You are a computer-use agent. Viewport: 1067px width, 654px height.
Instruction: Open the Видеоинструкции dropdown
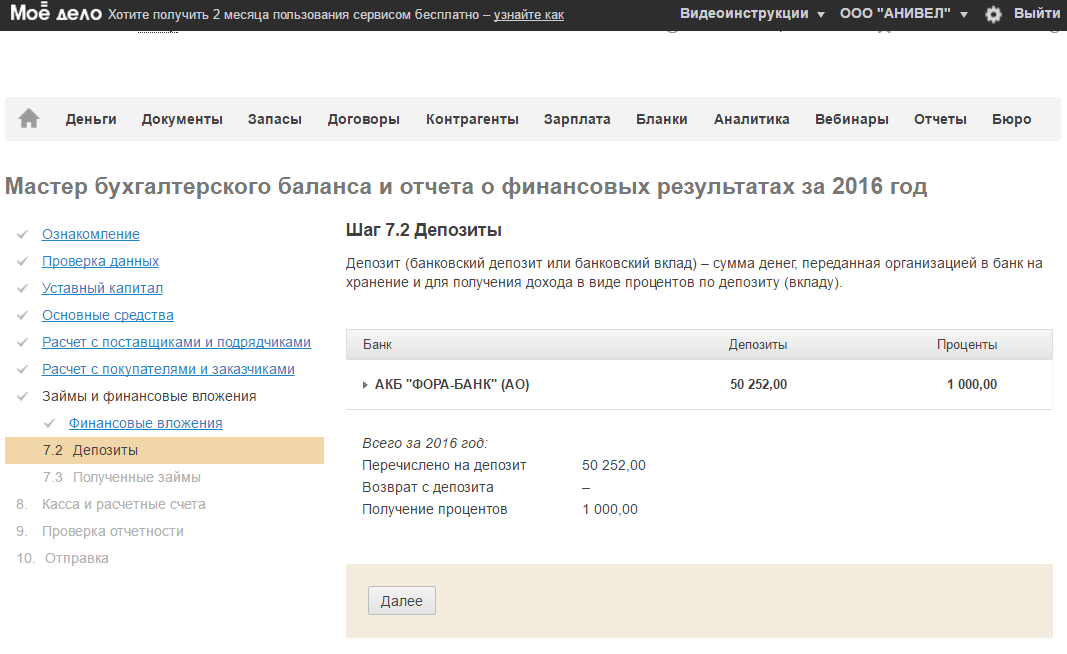point(752,14)
